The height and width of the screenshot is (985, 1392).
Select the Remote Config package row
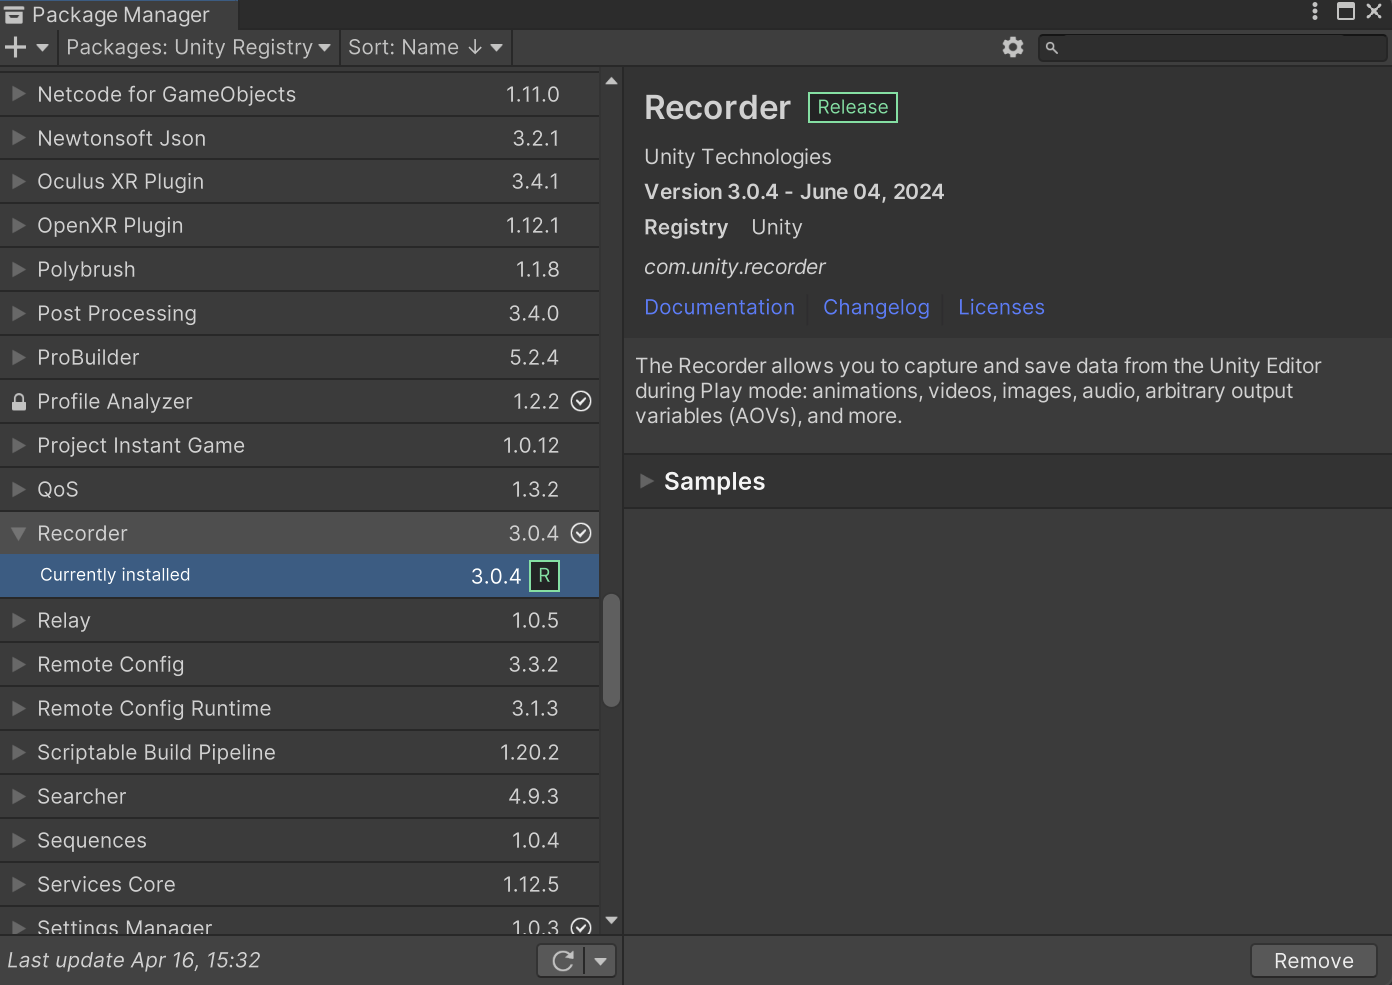click(x=299, y=664)
